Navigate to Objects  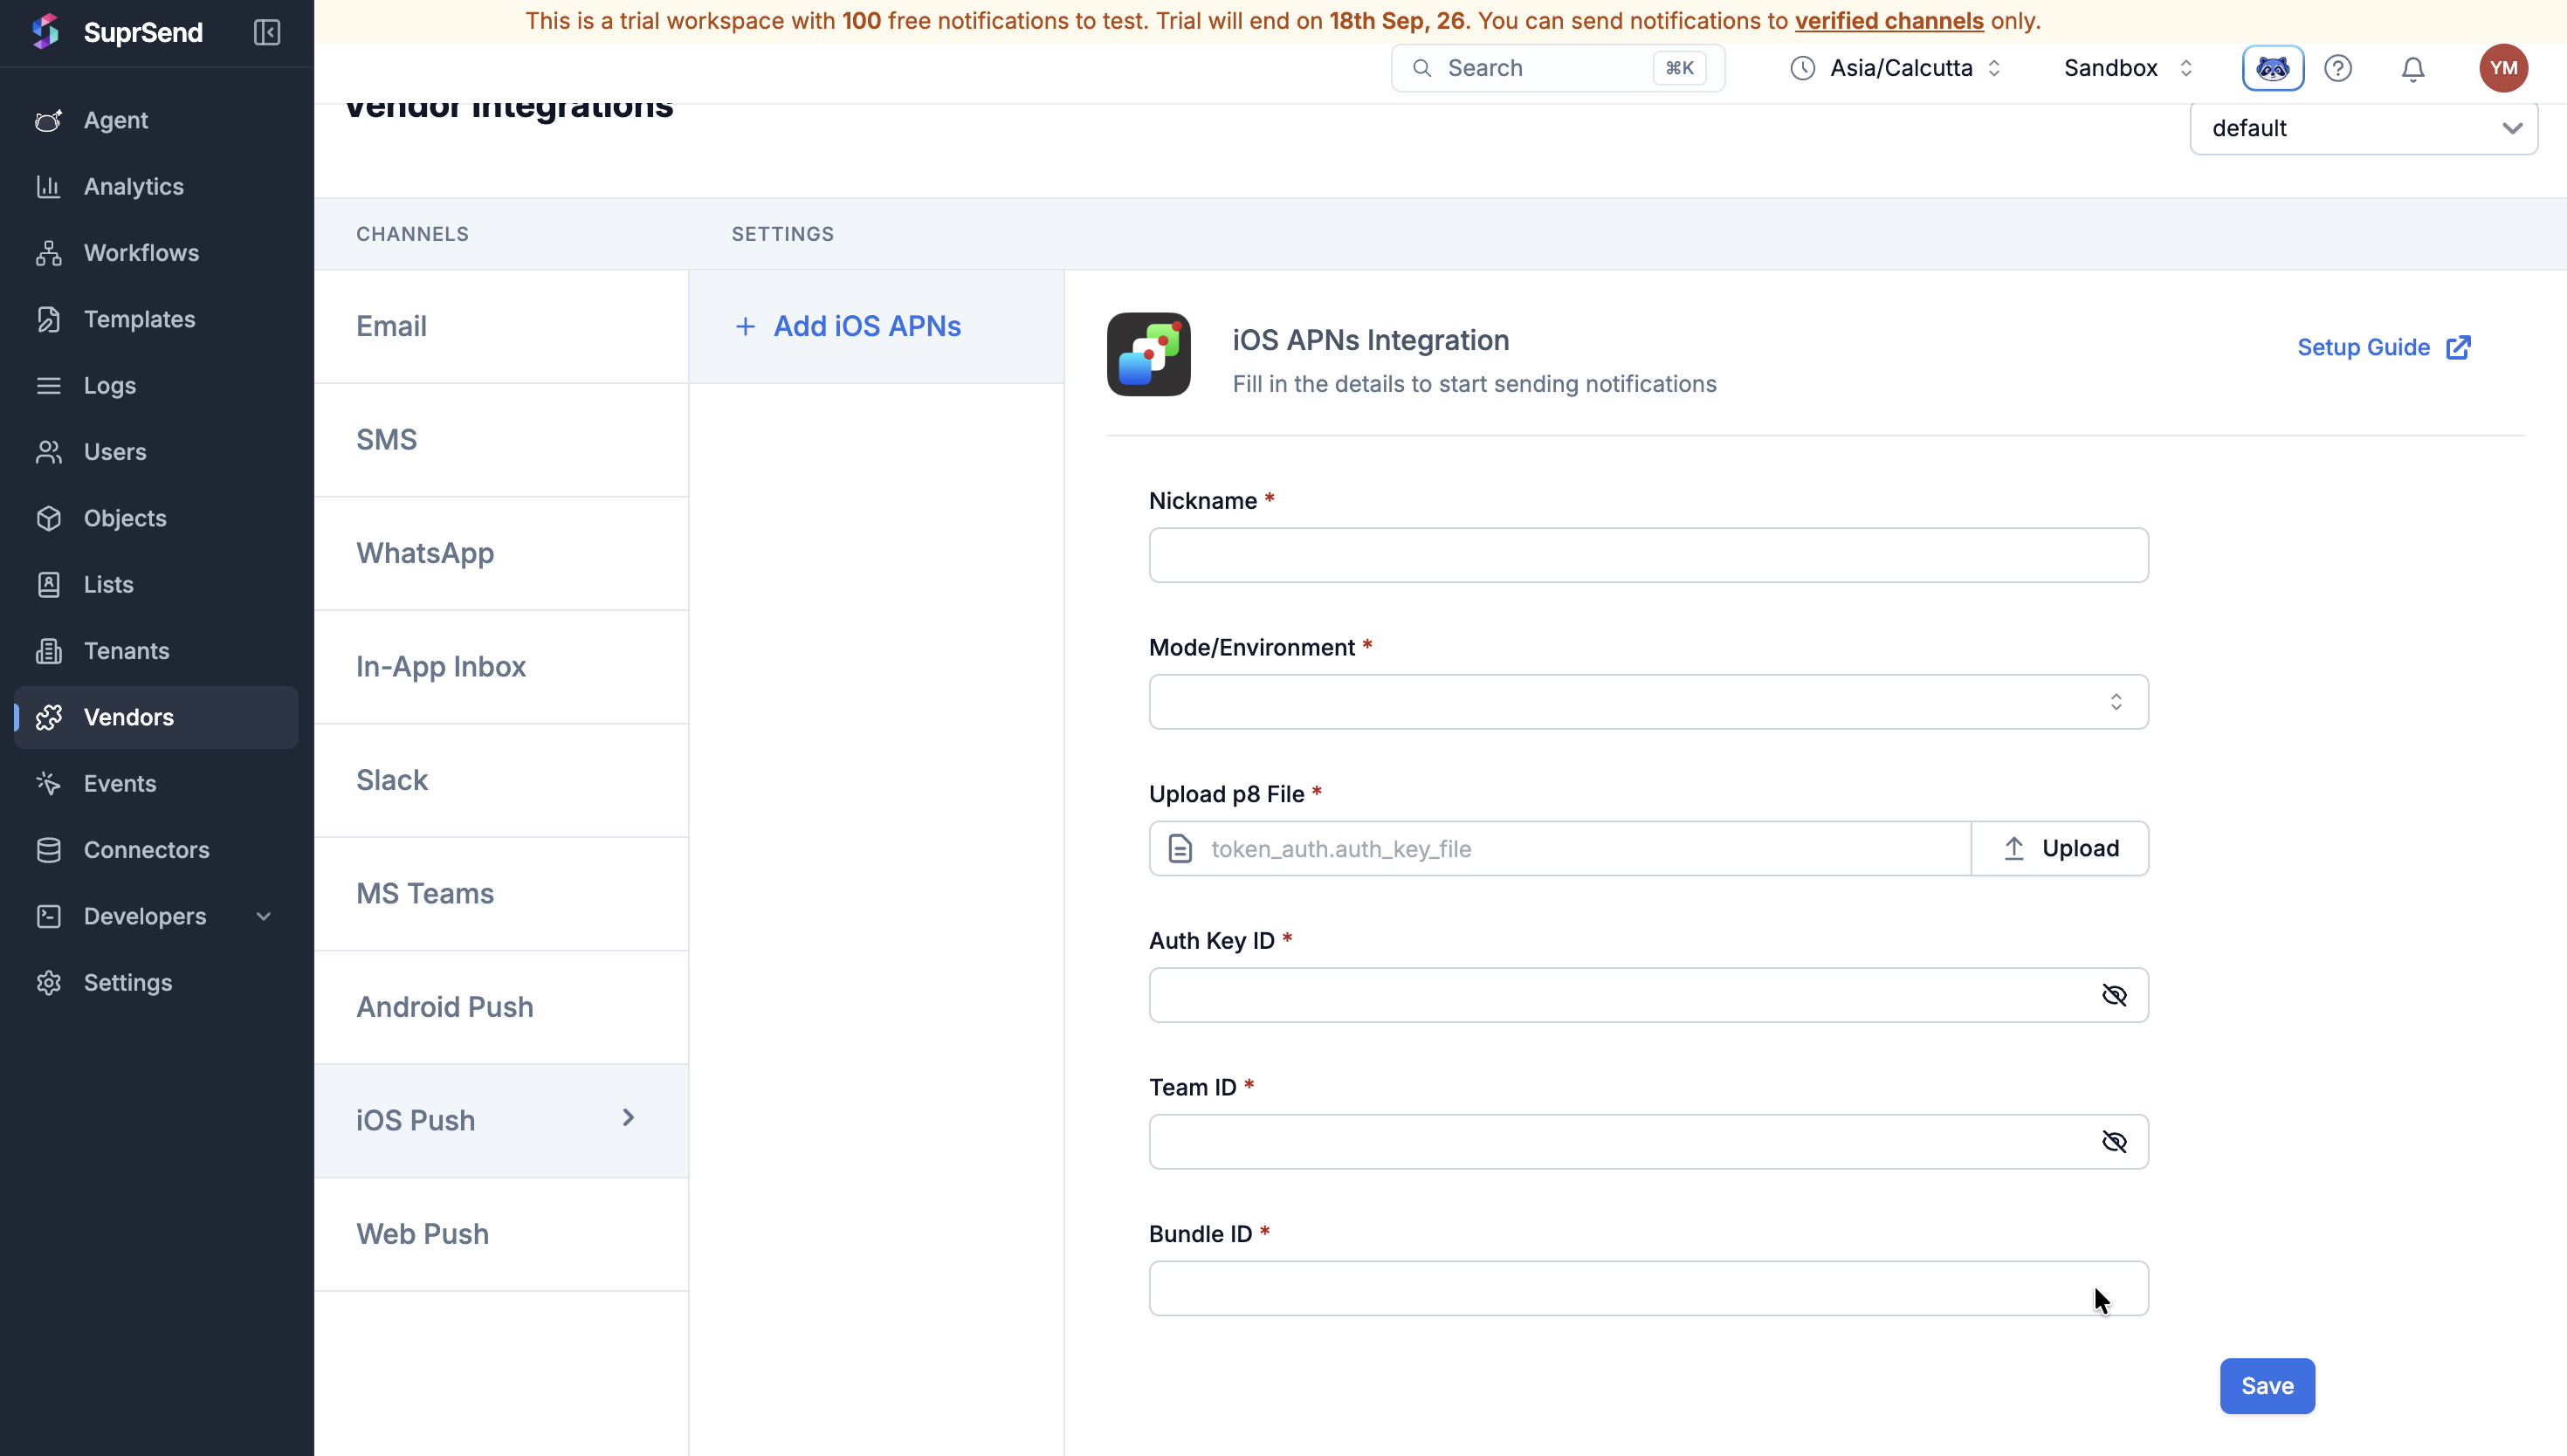(x=156, y=518)
